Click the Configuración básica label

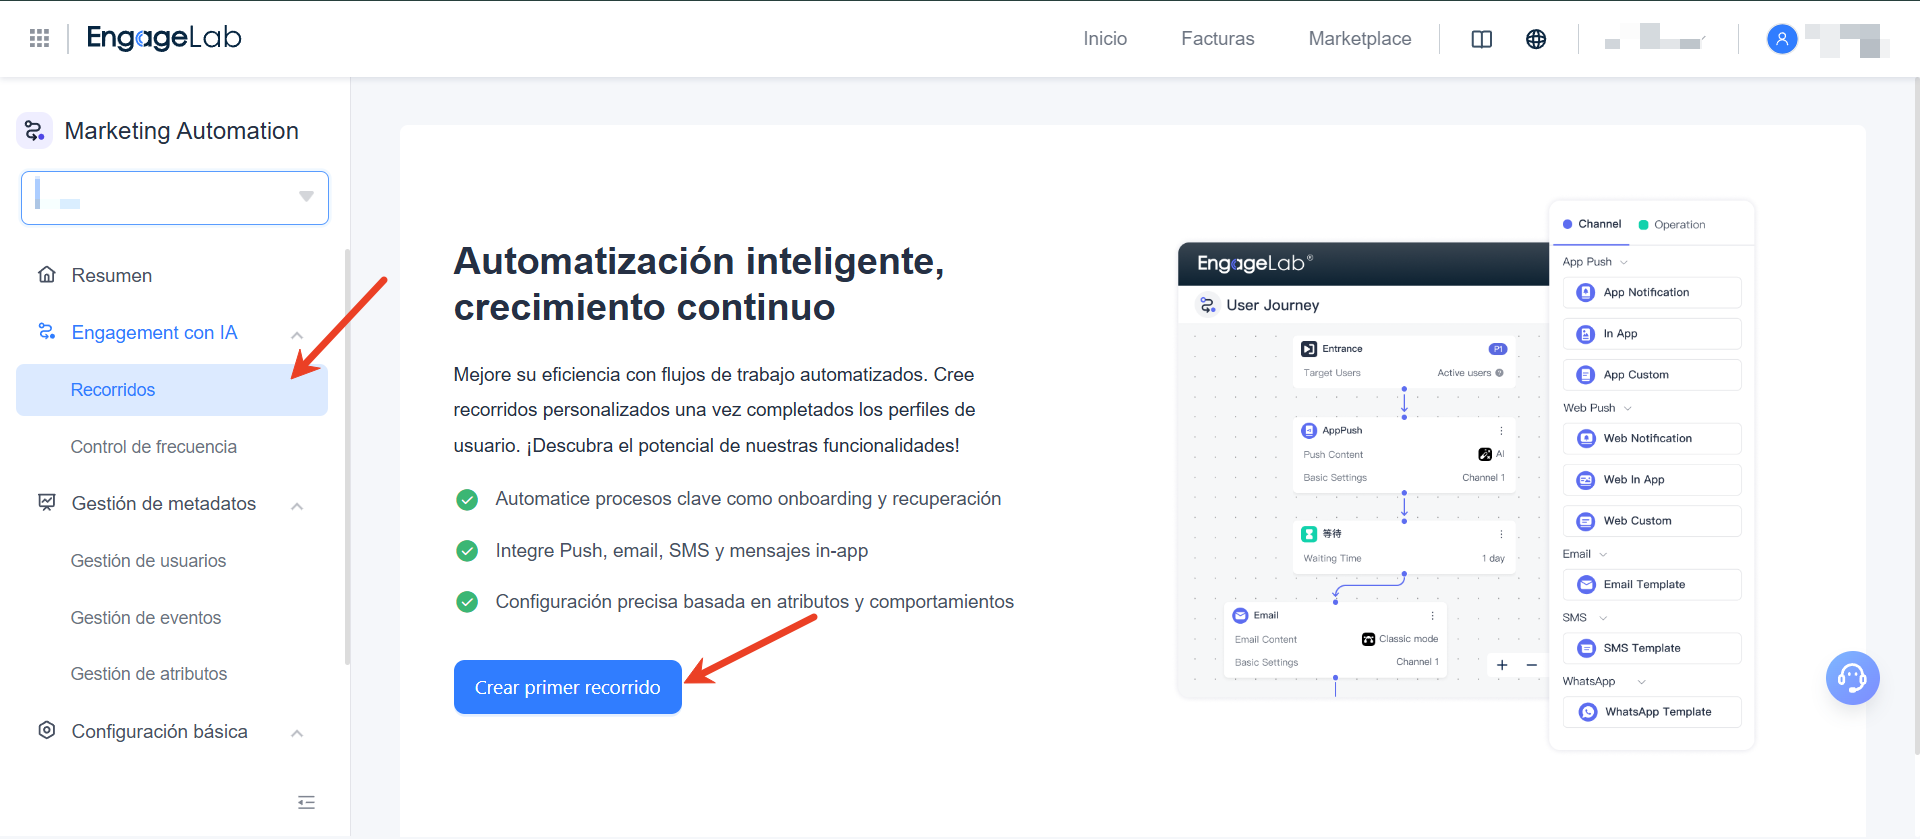(x=160, y=731)
